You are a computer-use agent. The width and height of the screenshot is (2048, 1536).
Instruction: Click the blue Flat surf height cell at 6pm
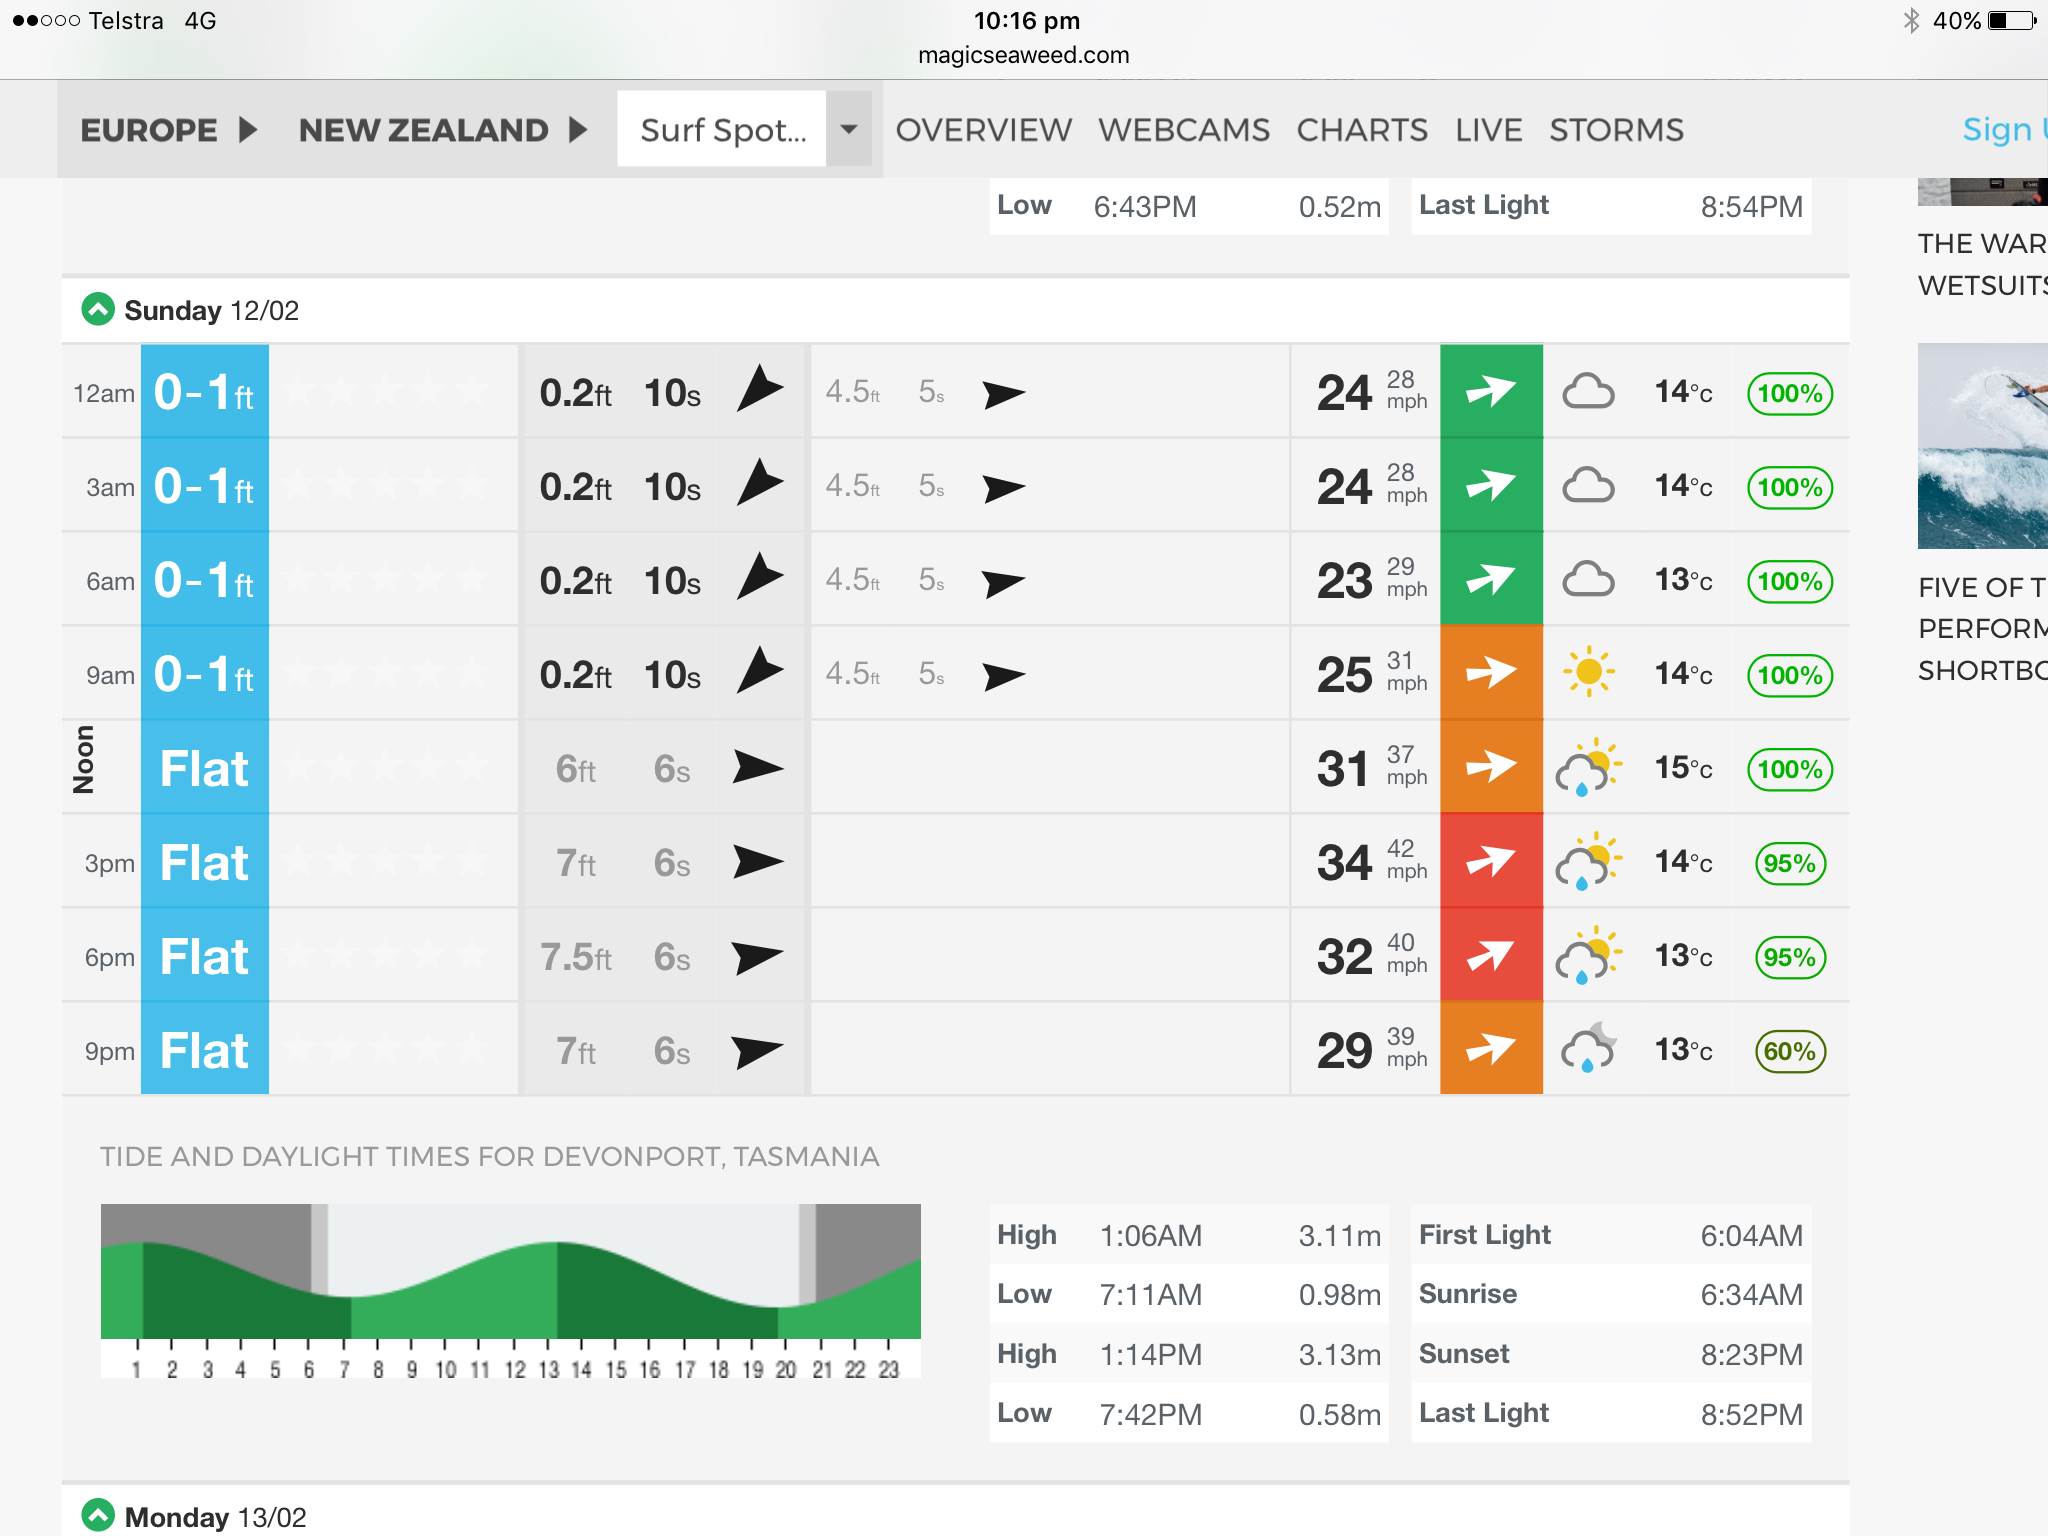(x=205, y=956)
